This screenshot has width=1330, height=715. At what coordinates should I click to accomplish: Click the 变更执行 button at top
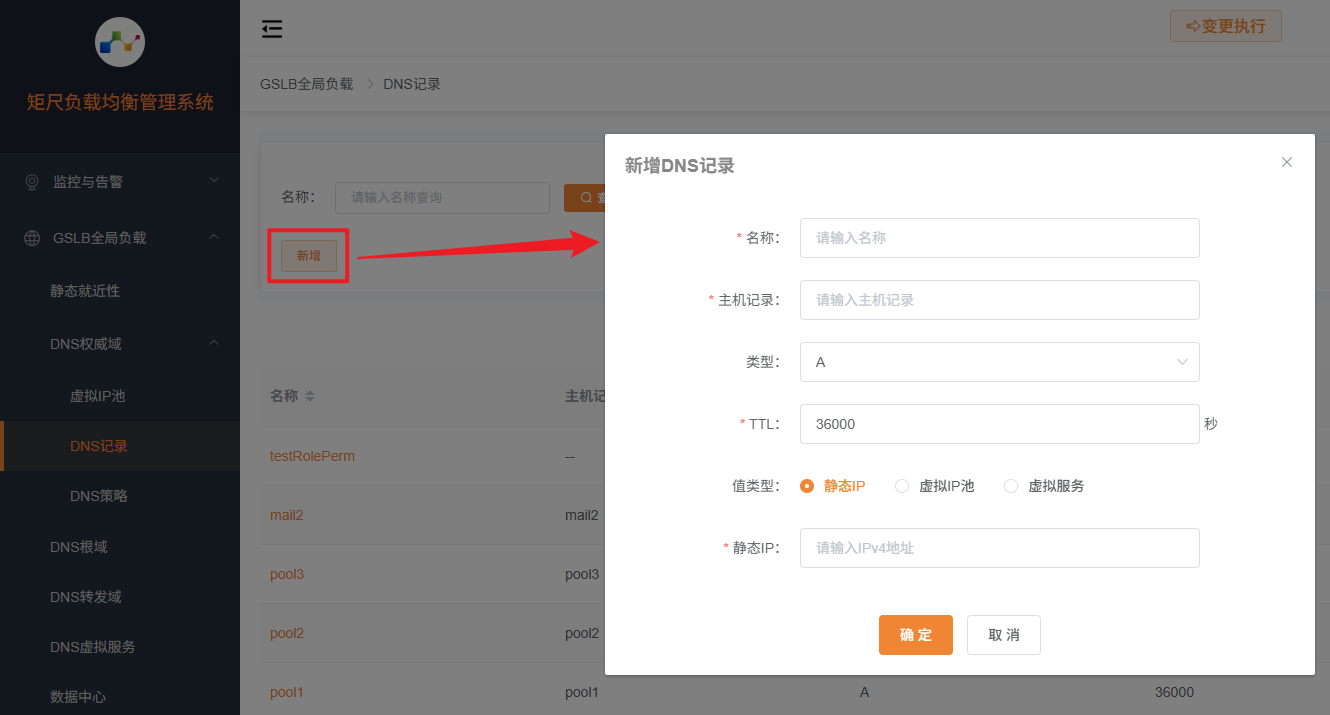tap(1225, 26)
